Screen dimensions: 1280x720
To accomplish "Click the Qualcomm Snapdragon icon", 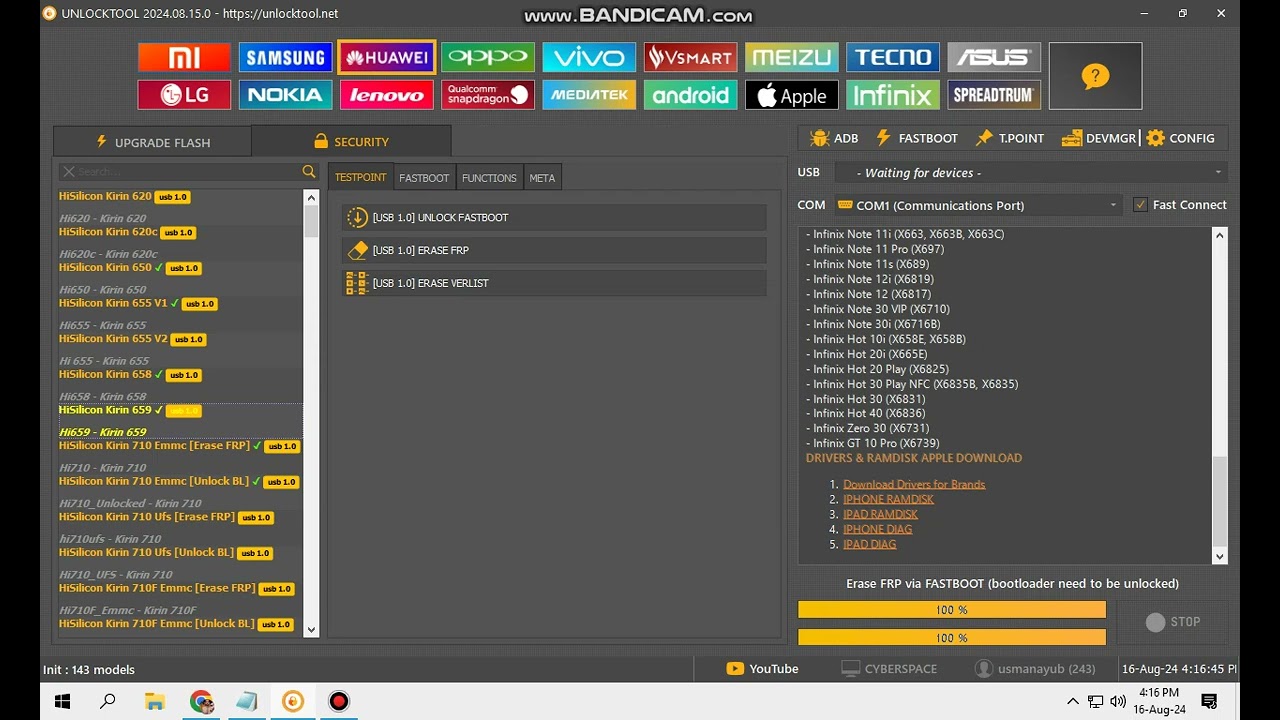I will [x=487, y=95].
